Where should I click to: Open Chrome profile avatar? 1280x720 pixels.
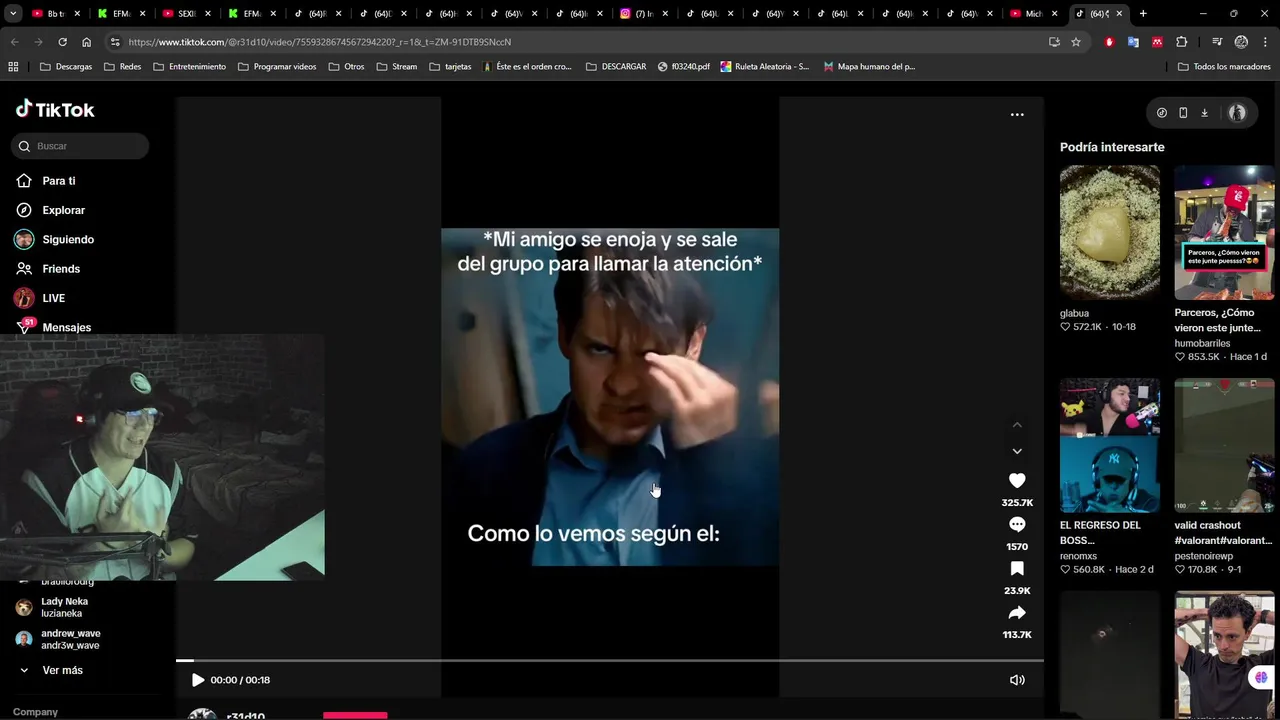(x=1241, y=42)
